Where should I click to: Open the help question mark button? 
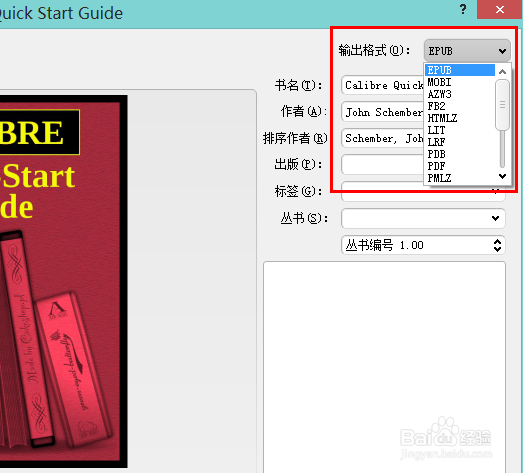click(x=463, y=9)
